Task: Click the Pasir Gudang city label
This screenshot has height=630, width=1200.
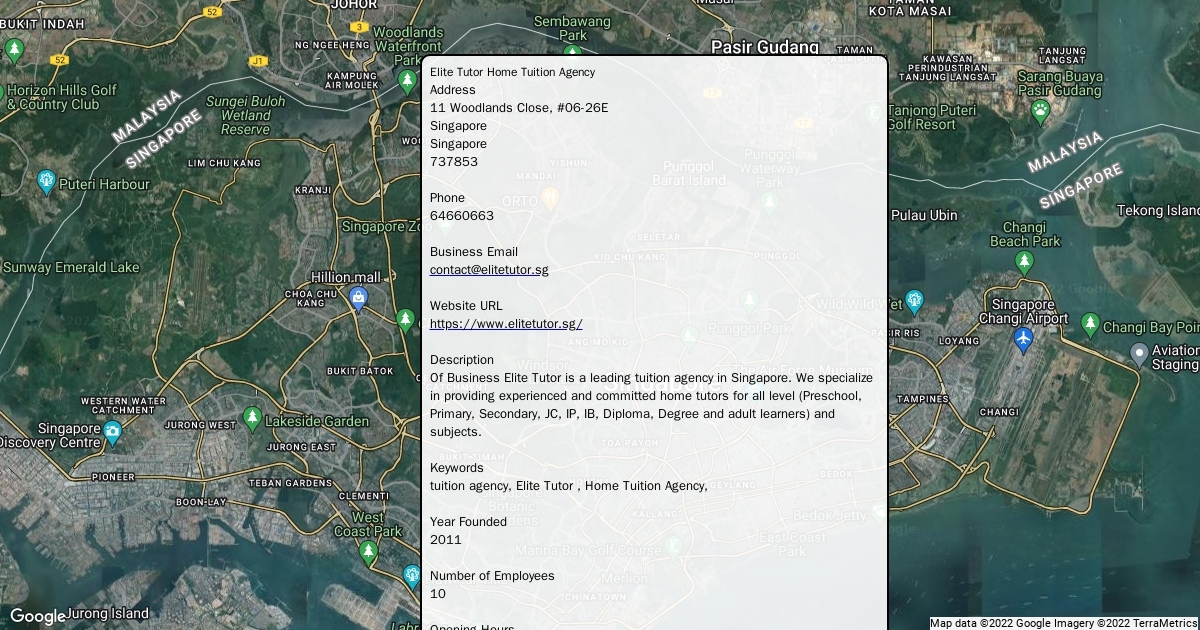Action: (x=764, y=47)
